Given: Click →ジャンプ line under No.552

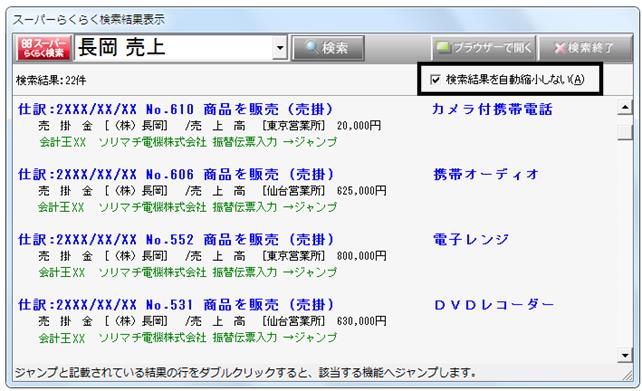Looking at the screenshot, I should pyautogui.click(x=188, y=273).
